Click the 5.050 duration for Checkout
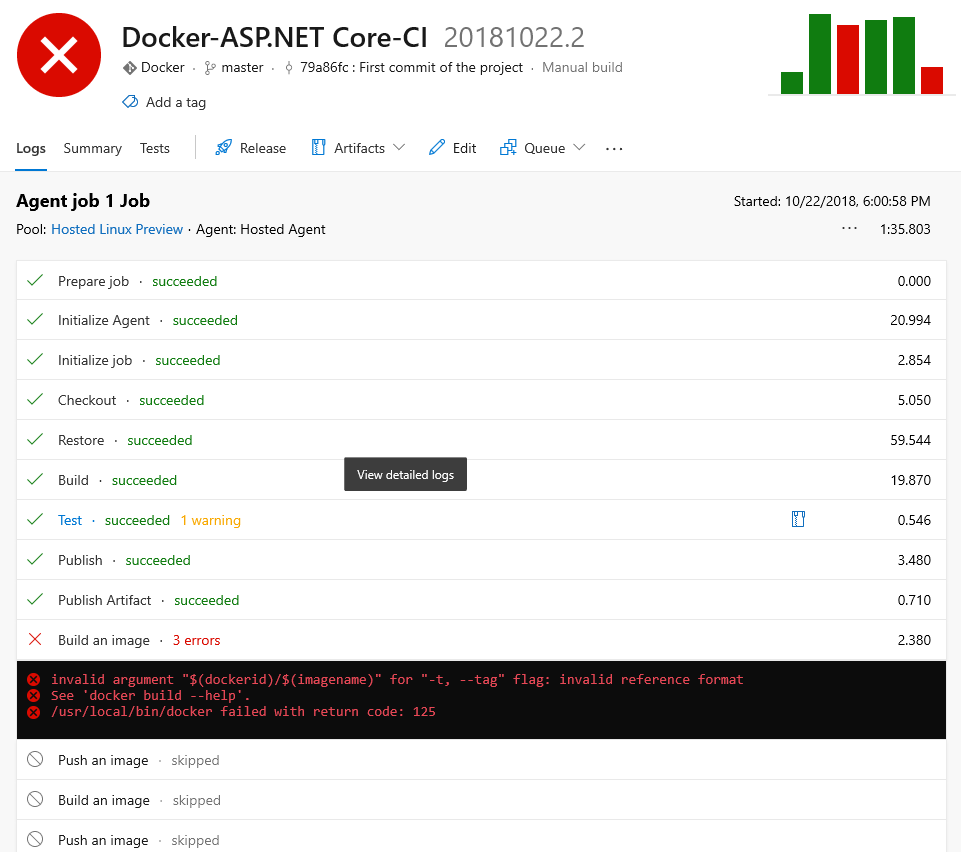Viewport: 961px width, 852px height. click(x=914, y=400)
